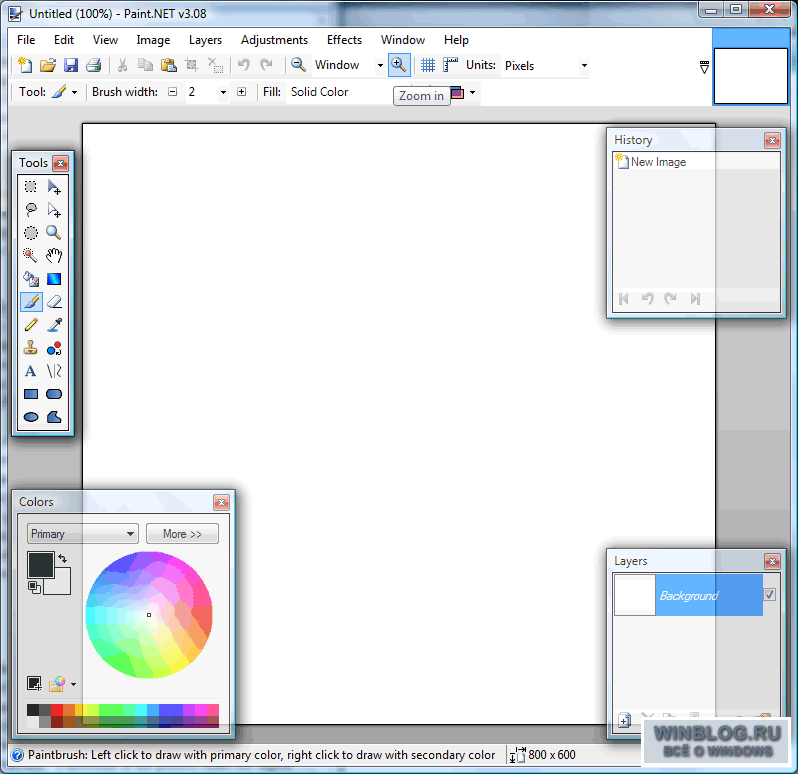Add new layer button in Layers panel
The image size is (798, 774).
pos(624,720)
